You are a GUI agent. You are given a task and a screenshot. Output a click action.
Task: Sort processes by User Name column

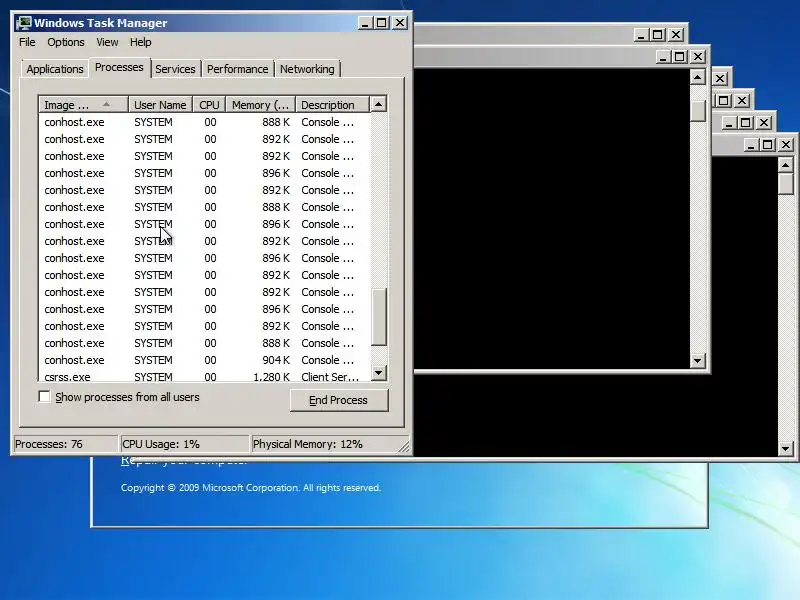(x=160, y=105)
